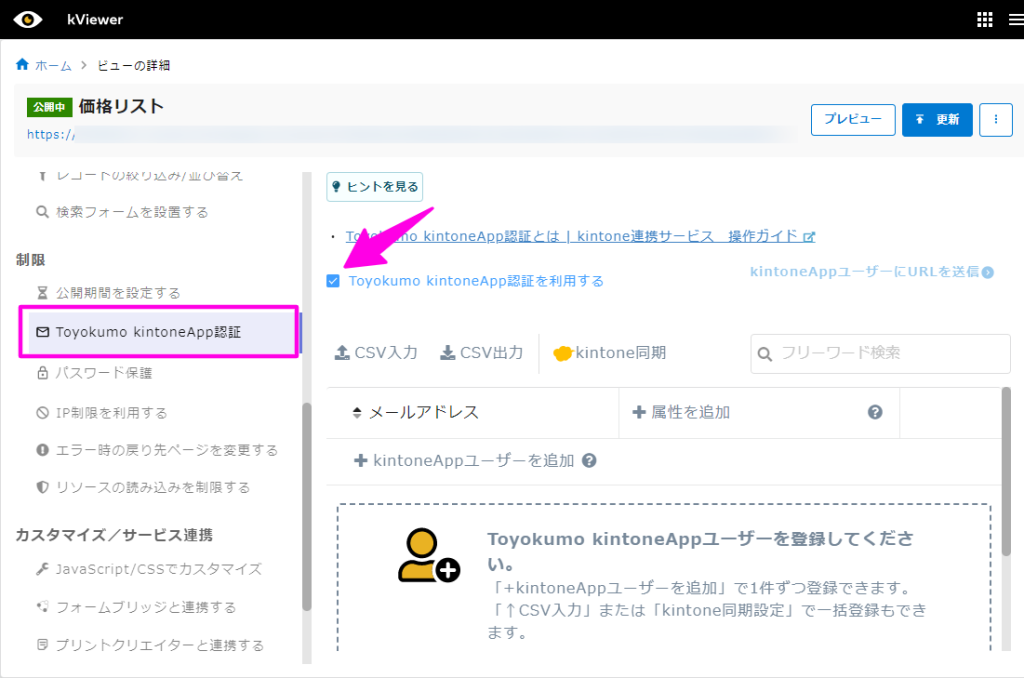Go to ホーム breadcrumb link
The width and height of the screenshot is (1024, 678).
coord(53,65)
